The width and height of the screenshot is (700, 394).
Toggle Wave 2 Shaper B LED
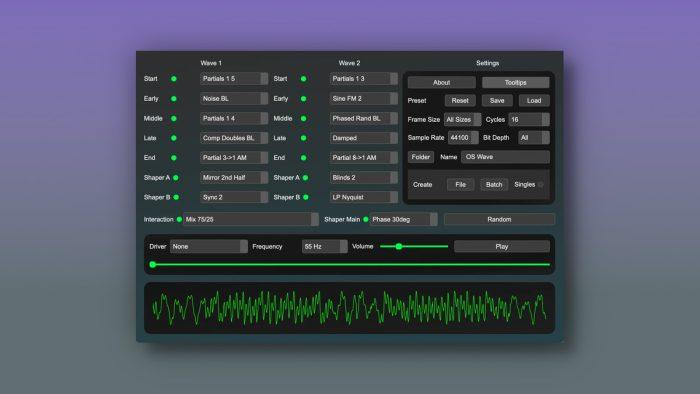point(306,197)
